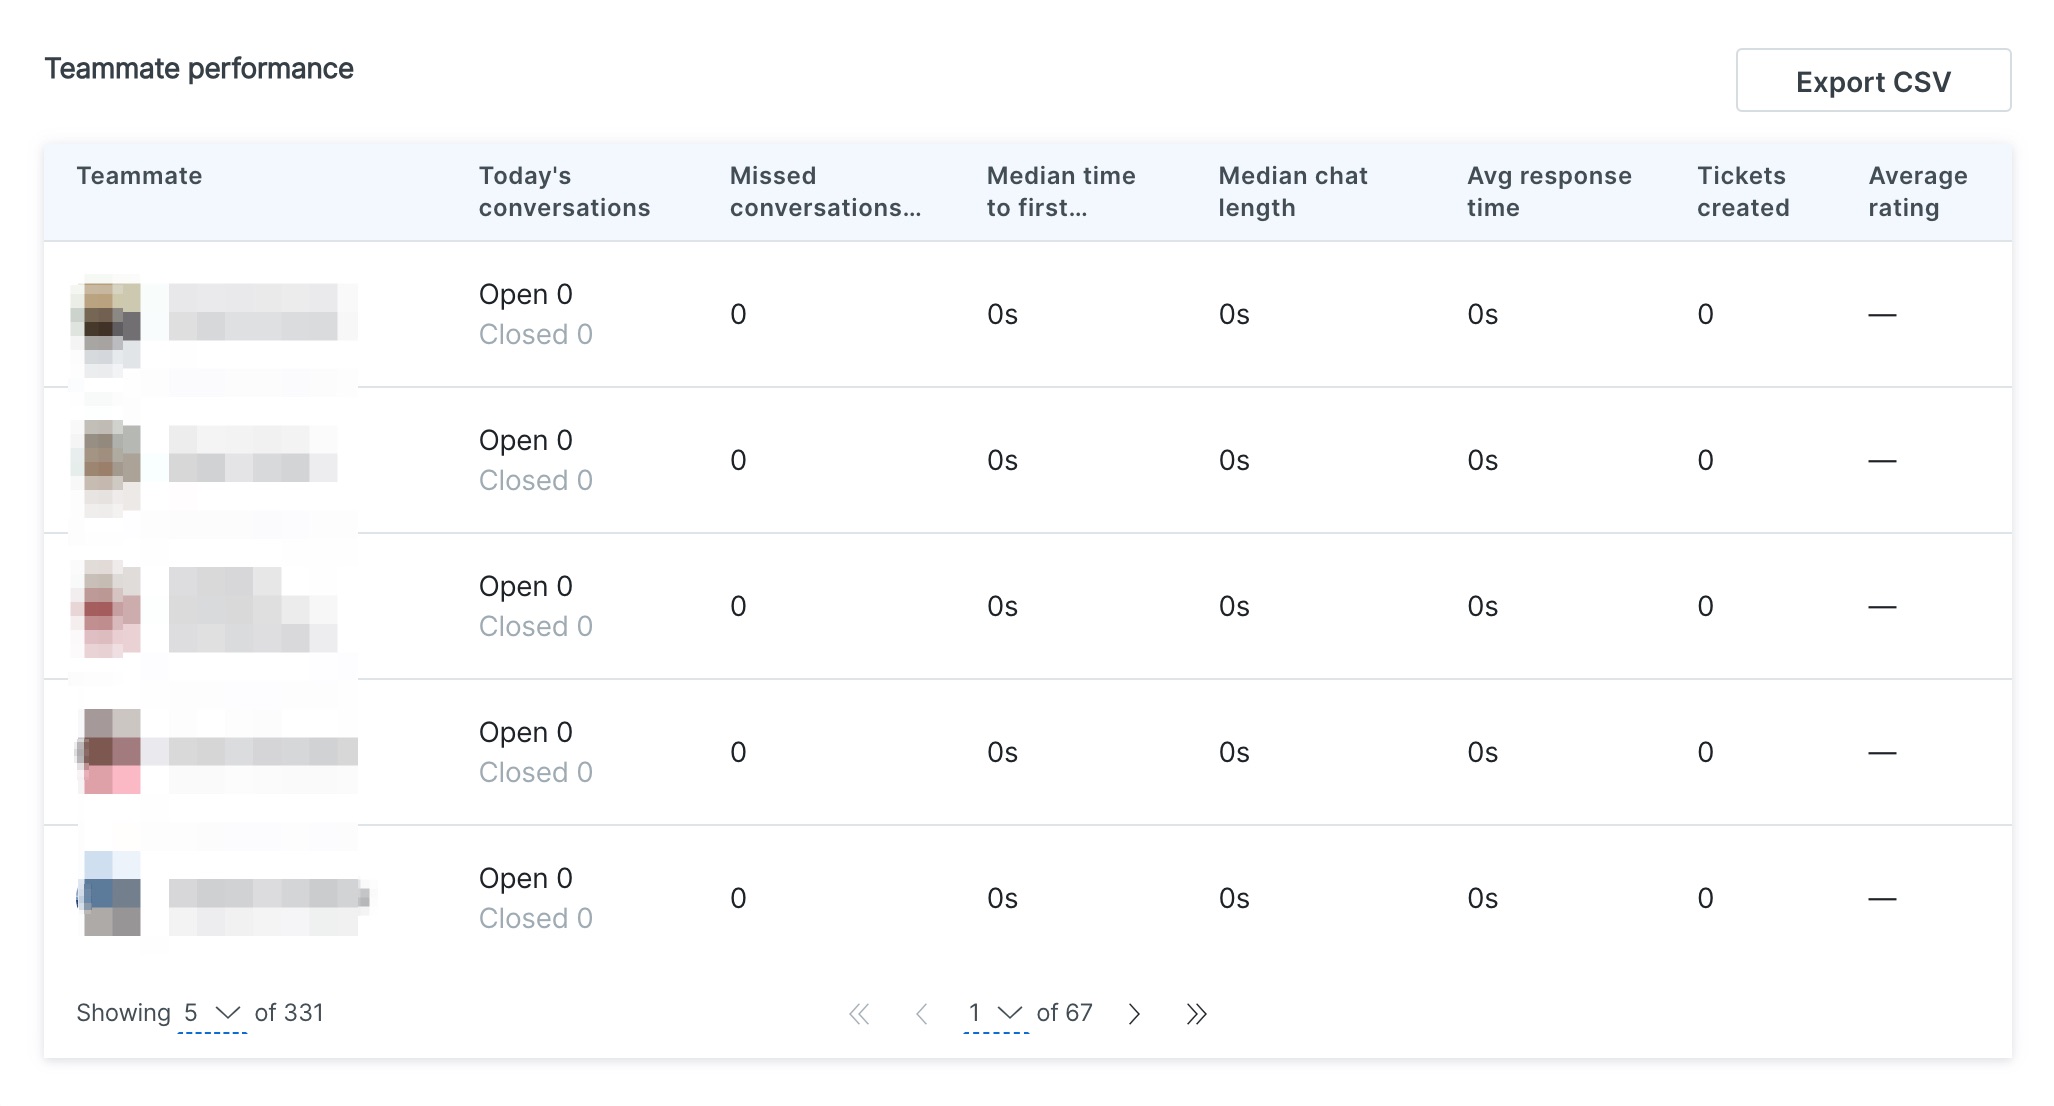The height and width of the screenshot is (1106, 2054).
Task: Click the Median chat length column header
Action: (1293, 191)
